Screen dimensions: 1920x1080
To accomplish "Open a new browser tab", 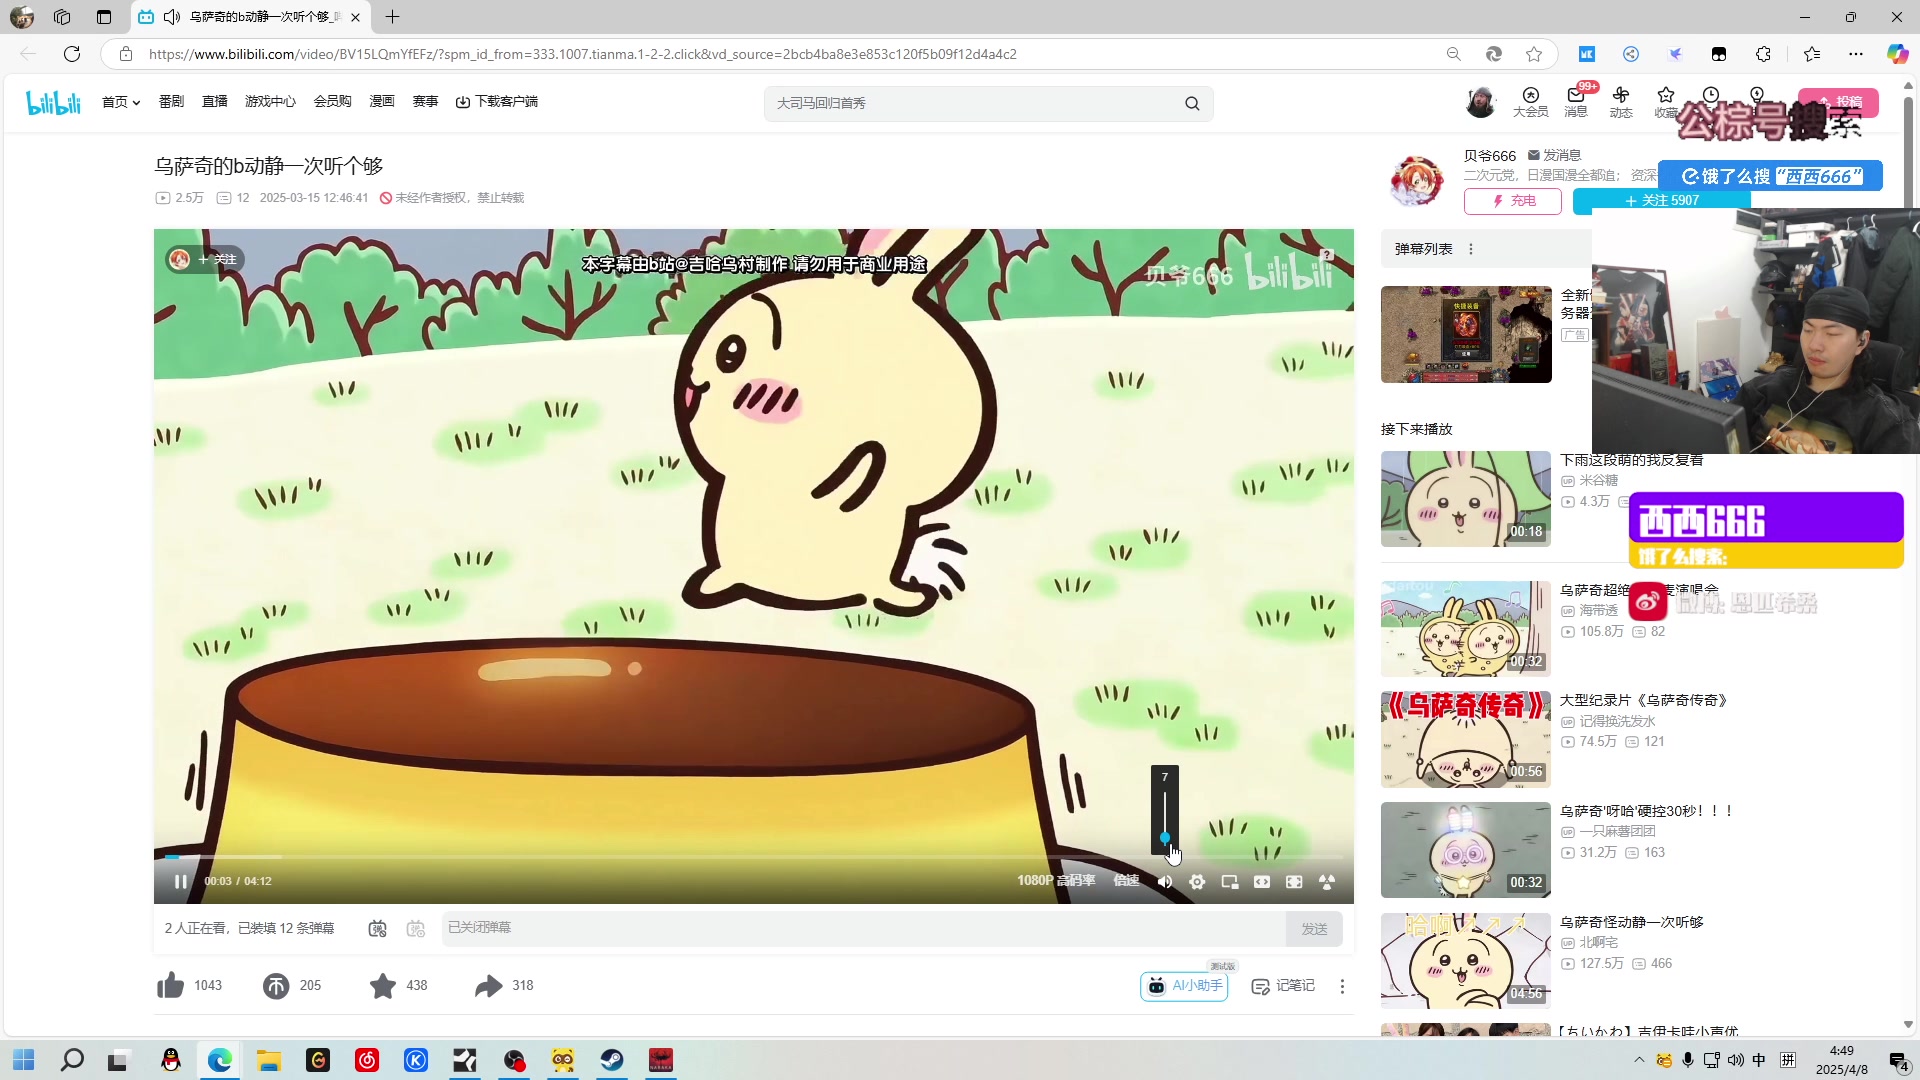I will 392,17.
